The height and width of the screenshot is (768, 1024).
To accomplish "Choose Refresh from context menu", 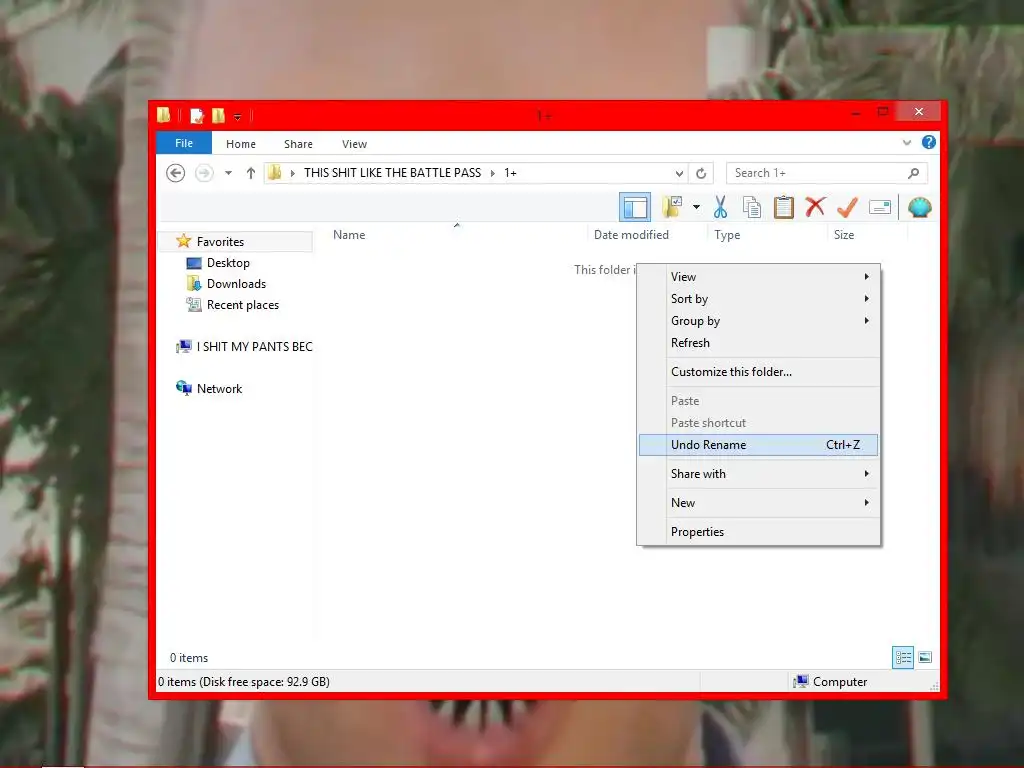I will pyautogui.click(x=759, y=343).
